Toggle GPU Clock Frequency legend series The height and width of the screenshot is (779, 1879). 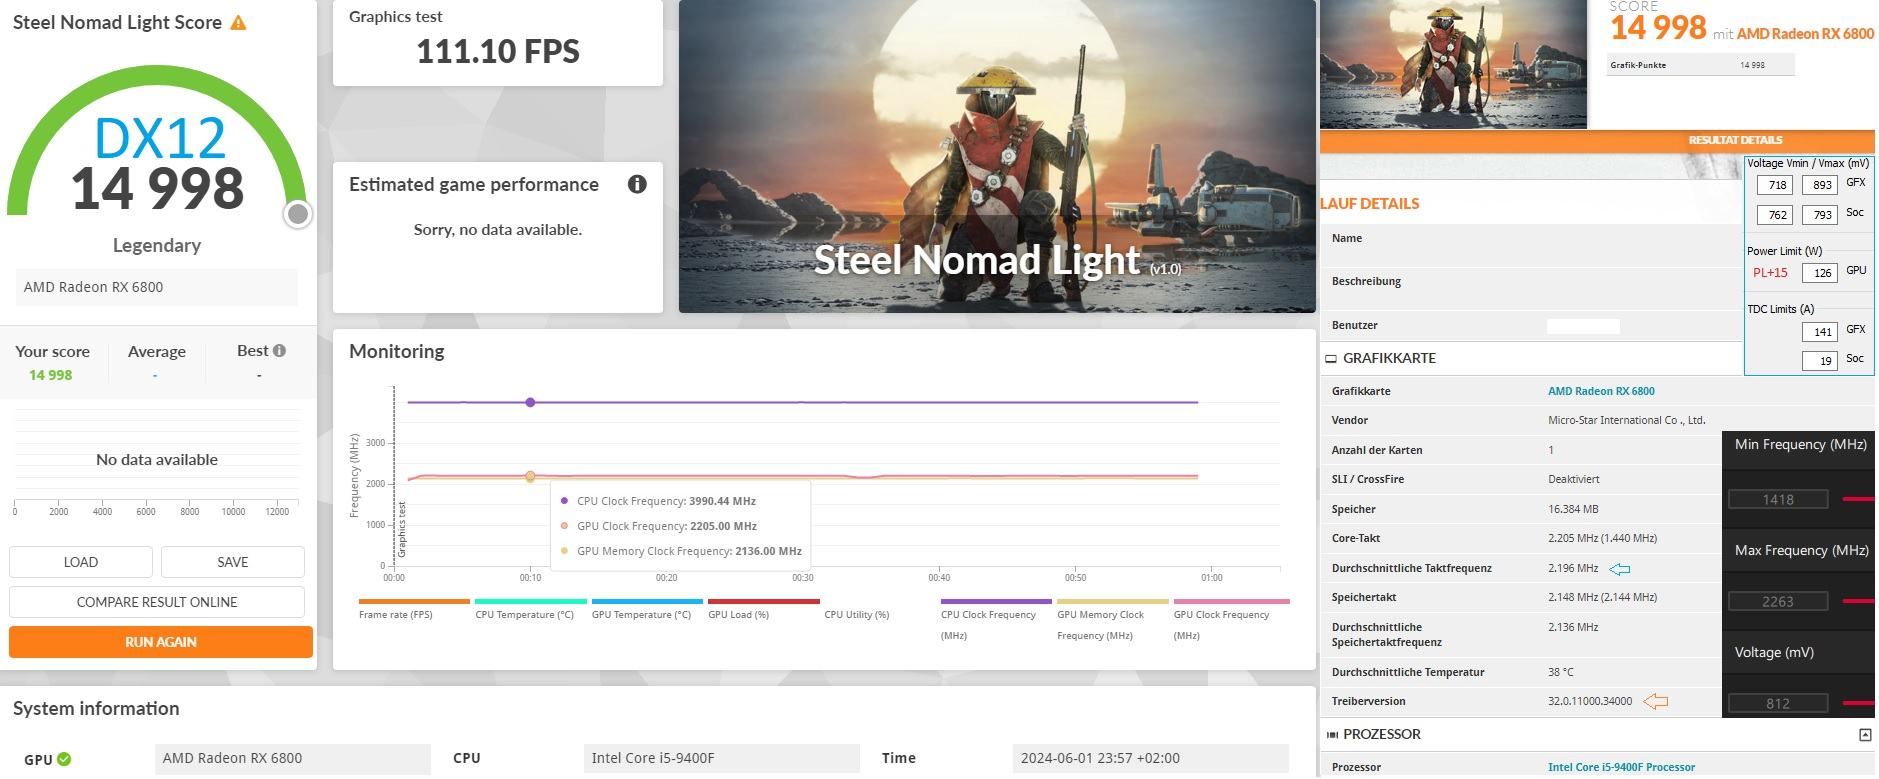pyautogui.click(x=1231, y=618)
